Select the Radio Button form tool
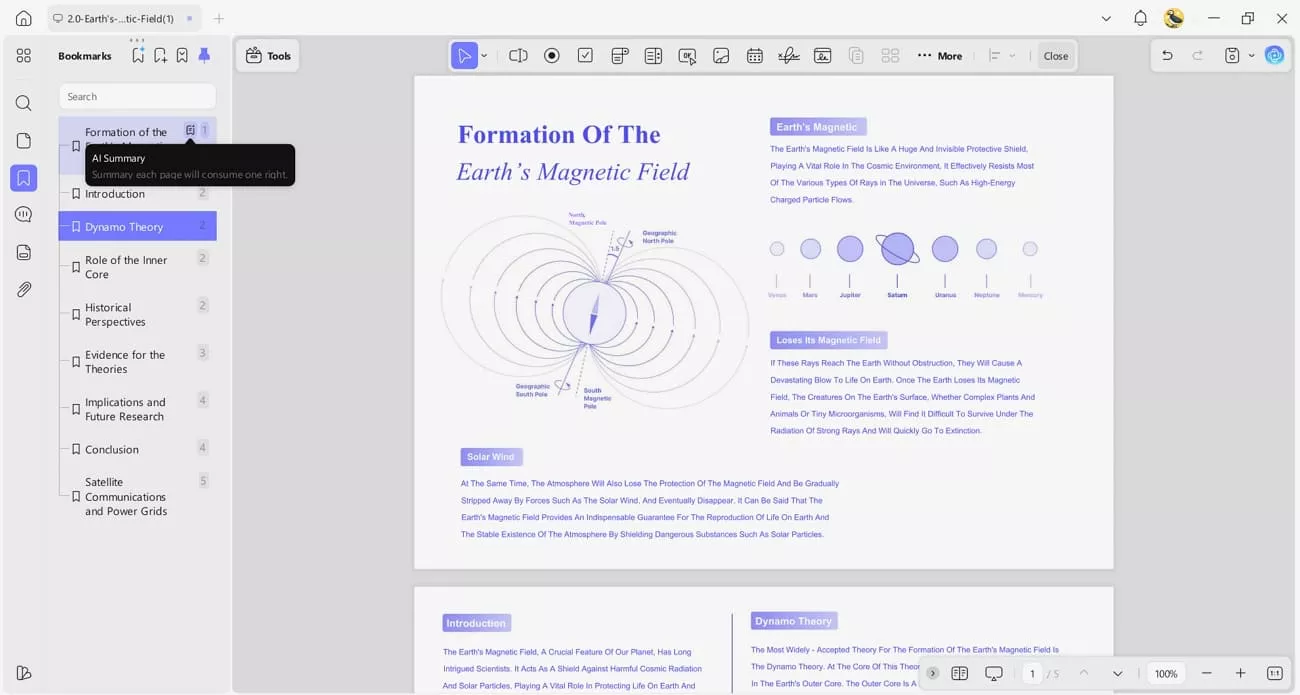The width and height of the screenshot is (1300, 695). [x=551, y=55]
